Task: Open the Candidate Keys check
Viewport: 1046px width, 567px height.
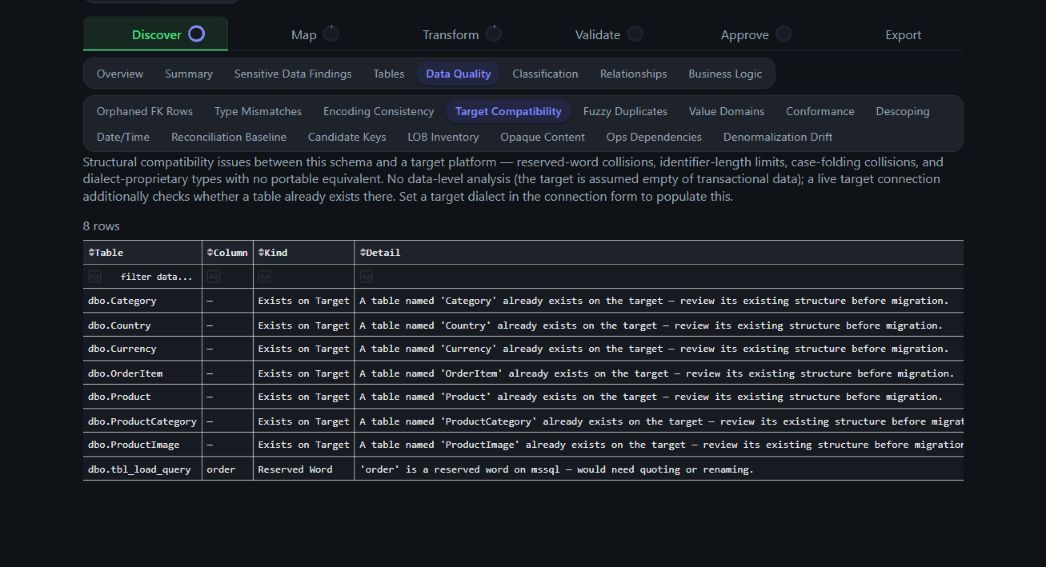Action: [x=347, y=137]
